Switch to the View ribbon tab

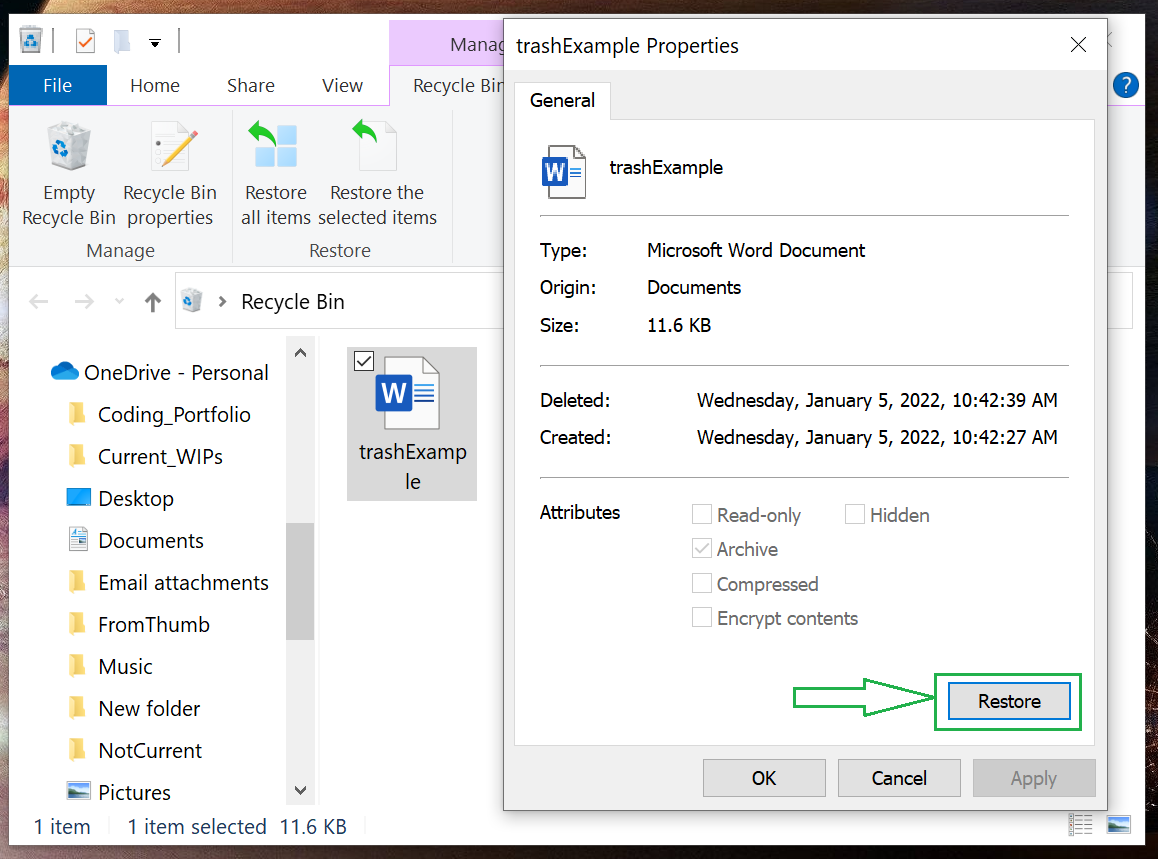click(342, 86)
